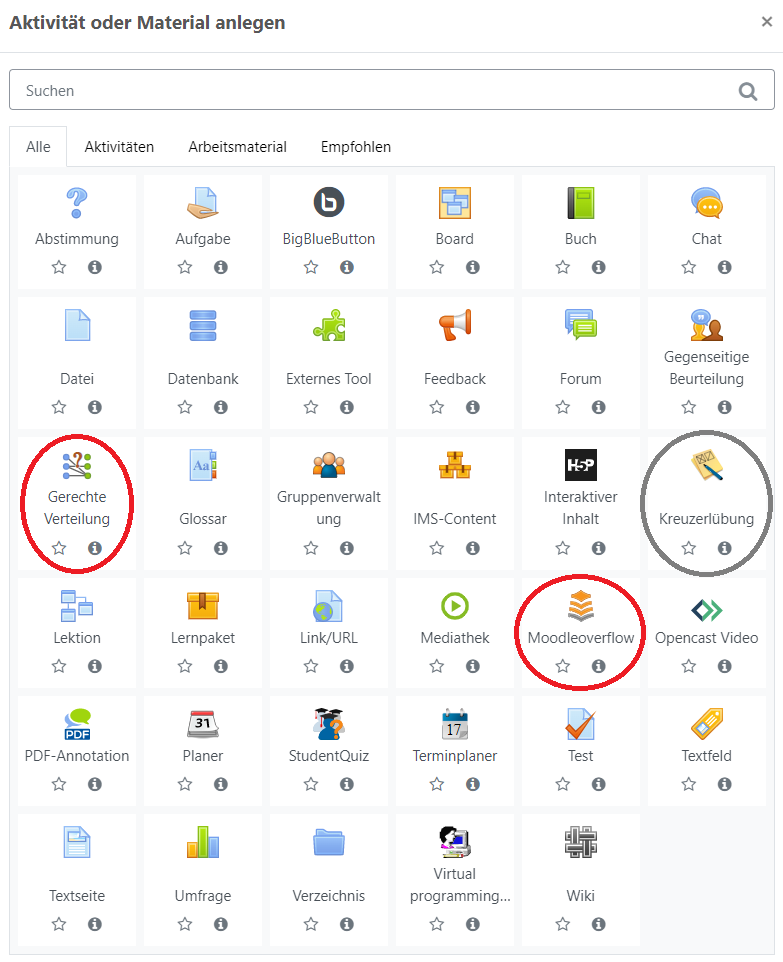Select the BigBlueButton activity icon
783x962 pixels.
click(329, 203)
